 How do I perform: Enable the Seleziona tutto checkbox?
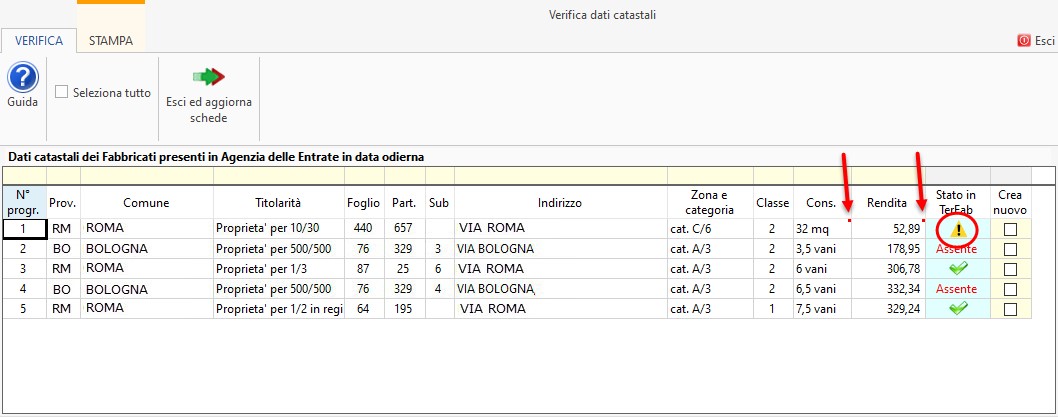pyautogui.click(x=62, y=92)
